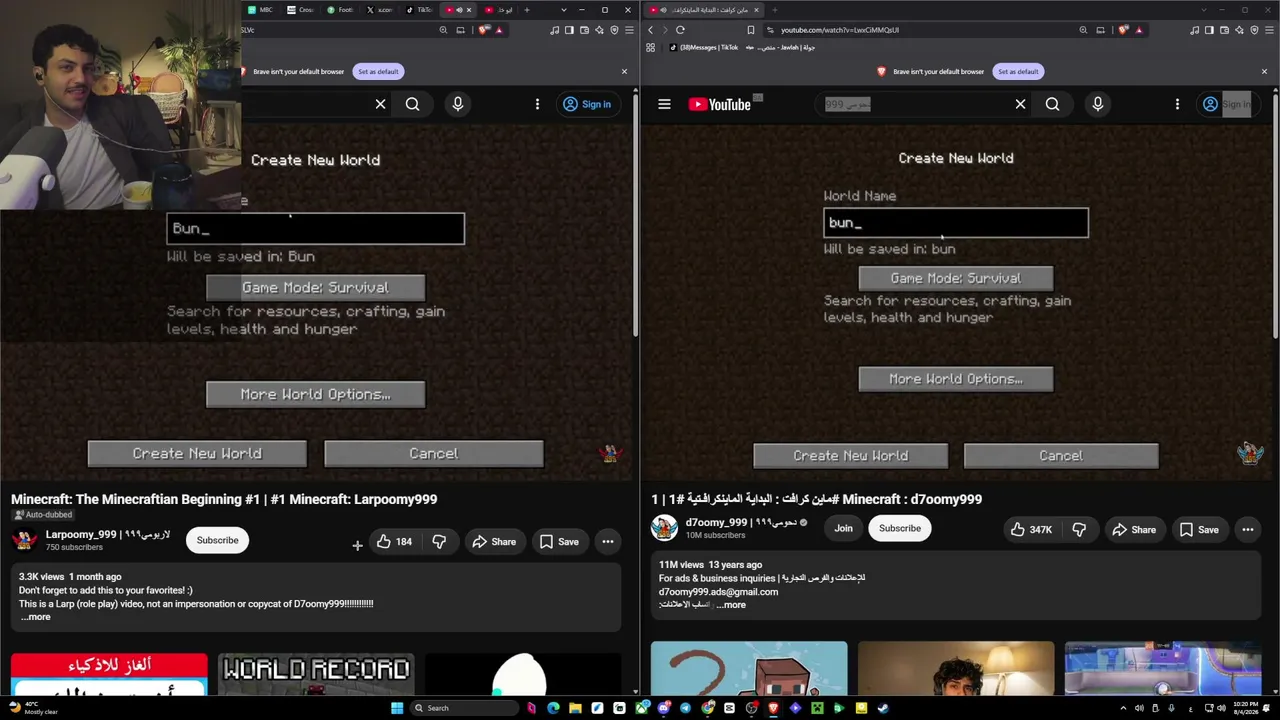Open Brave Shields in d7oomy999 window
The width and height of the screenshot is (1280, 720).
[1124, 30]
